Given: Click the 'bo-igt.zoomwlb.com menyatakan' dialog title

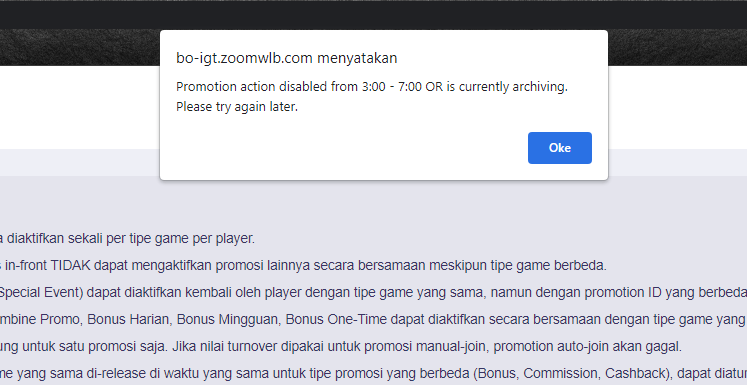Looking at the screenshot, I should click(x=286, y=58).
